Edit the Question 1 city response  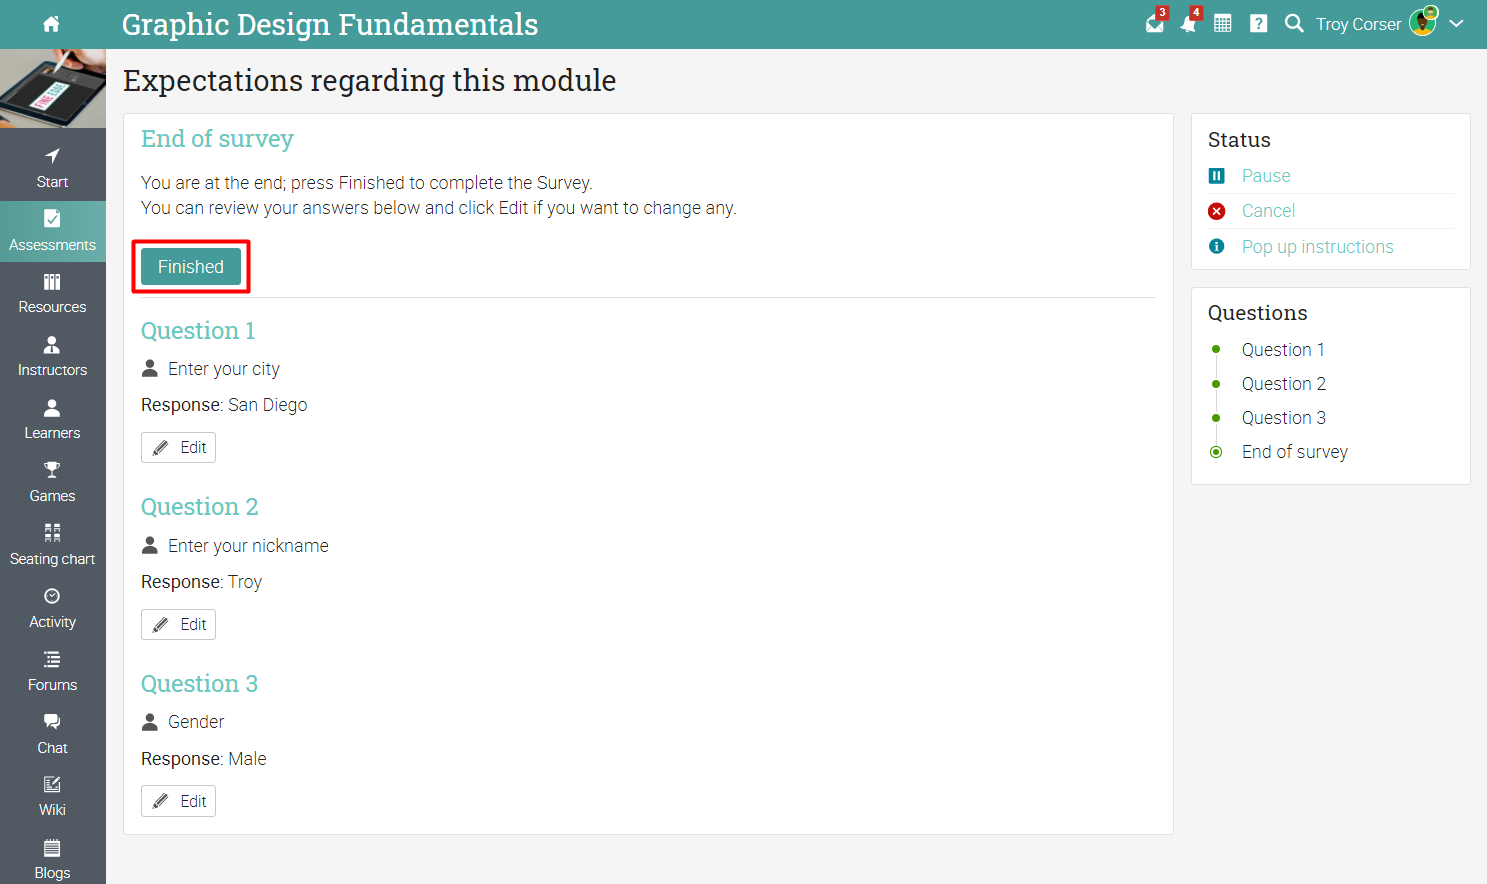[x=178, y=447]
